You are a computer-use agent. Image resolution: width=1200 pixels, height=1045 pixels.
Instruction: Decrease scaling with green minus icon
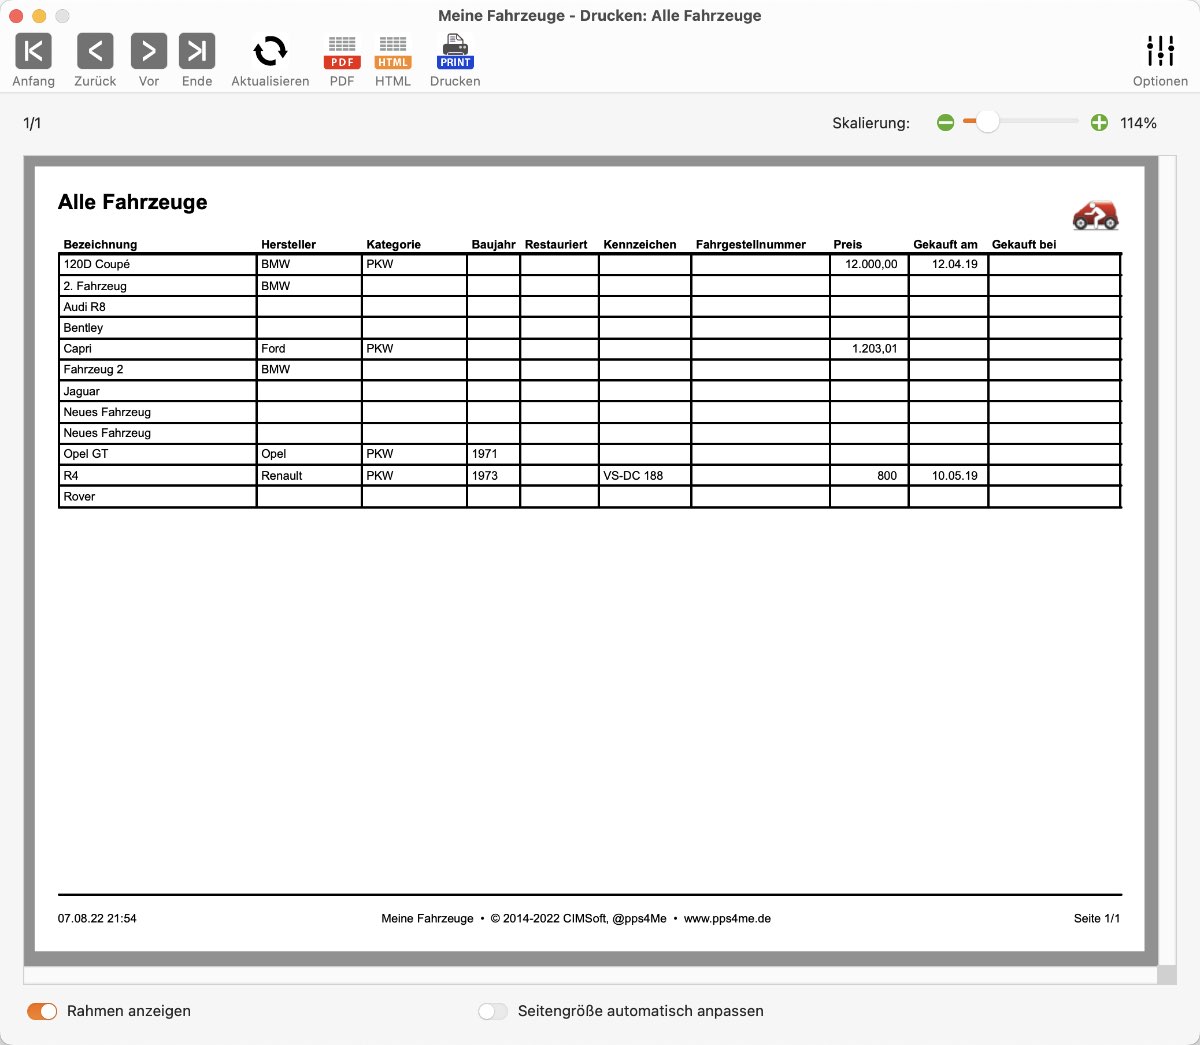[x=945, y=122]
